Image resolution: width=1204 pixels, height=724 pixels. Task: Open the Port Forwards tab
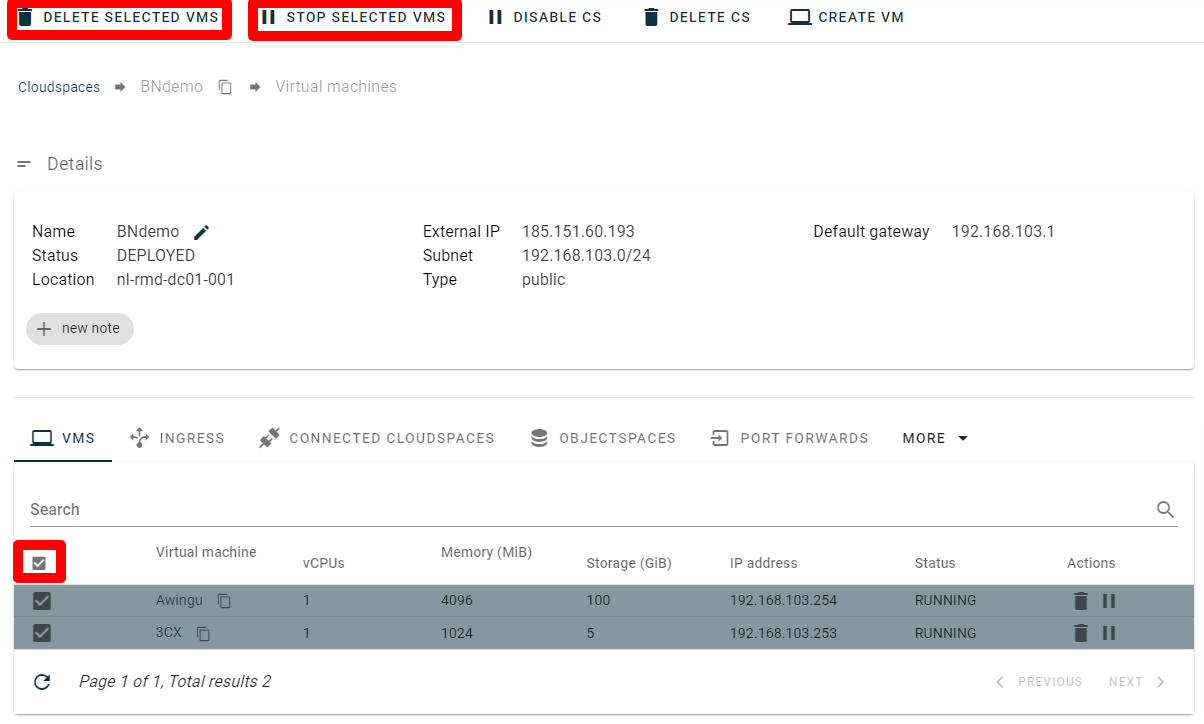click(789, 438)
